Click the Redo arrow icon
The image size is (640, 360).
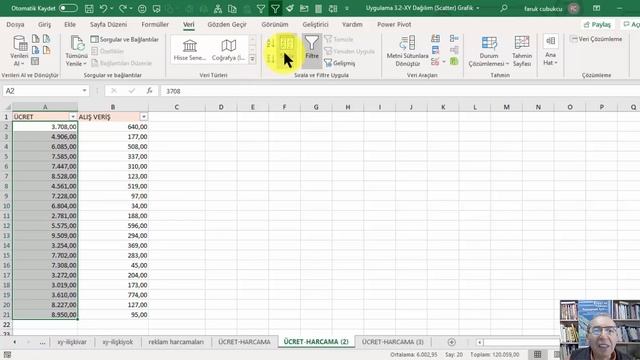coord(122,8)
